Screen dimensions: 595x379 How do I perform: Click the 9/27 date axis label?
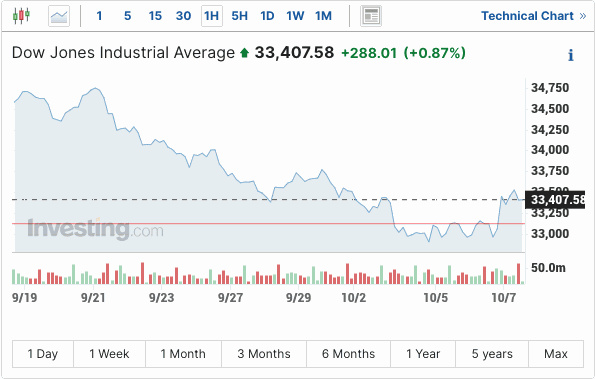point(230,297)
